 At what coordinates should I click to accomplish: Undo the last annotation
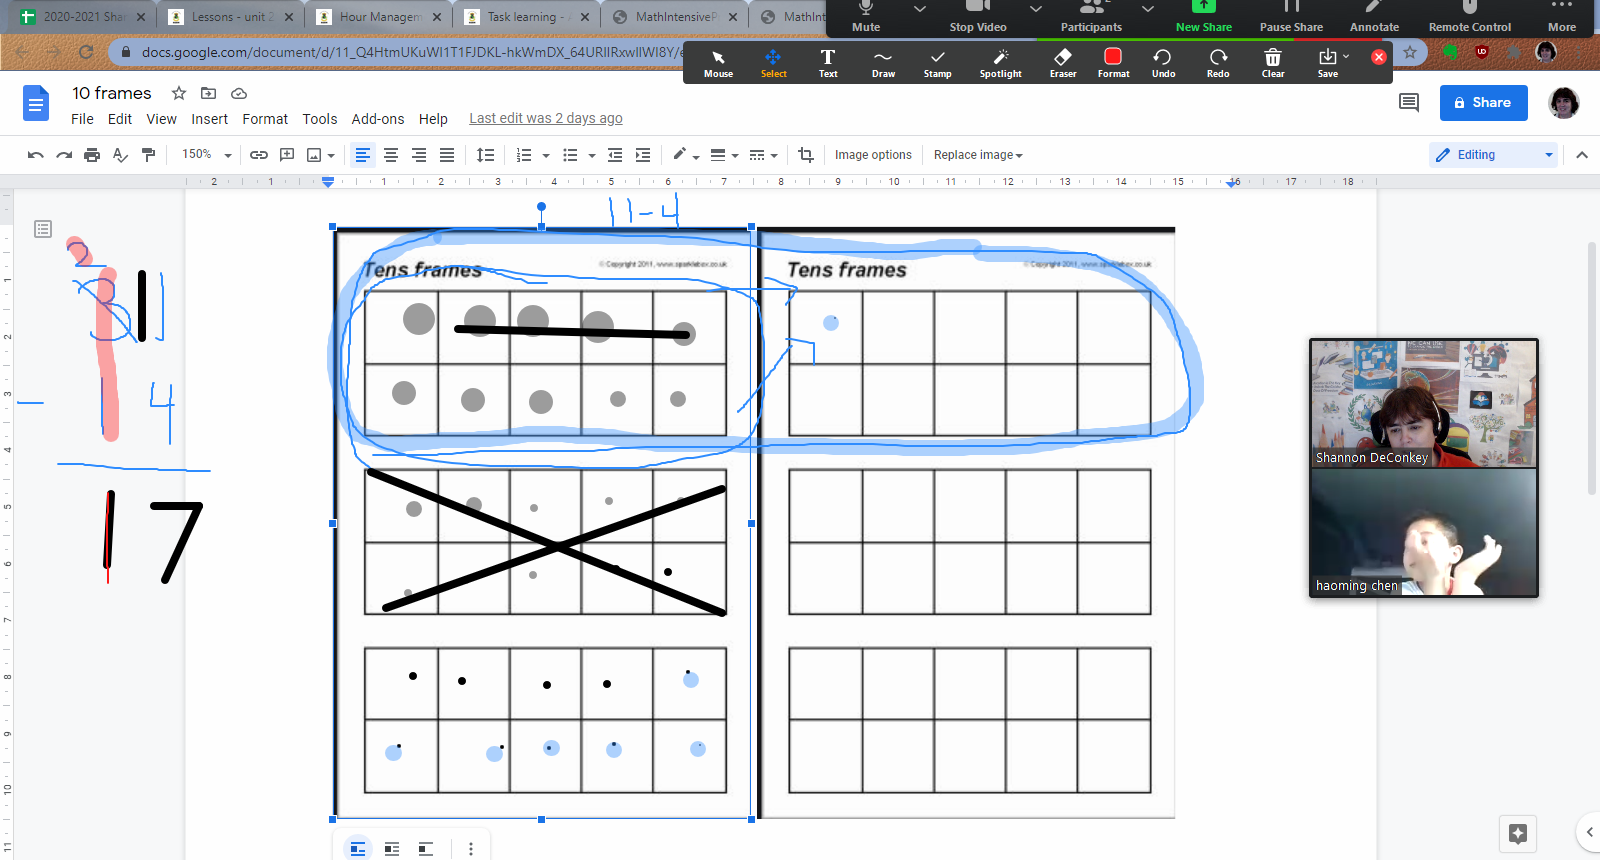coord(1163,63)
